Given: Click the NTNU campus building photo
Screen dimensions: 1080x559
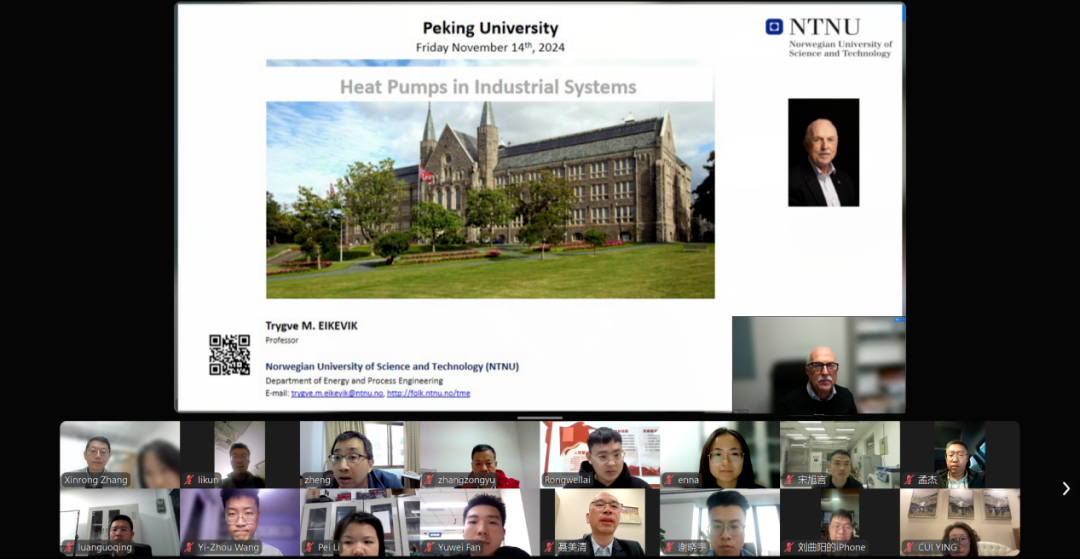Looking at the screenshot, I should pos(490,200).
